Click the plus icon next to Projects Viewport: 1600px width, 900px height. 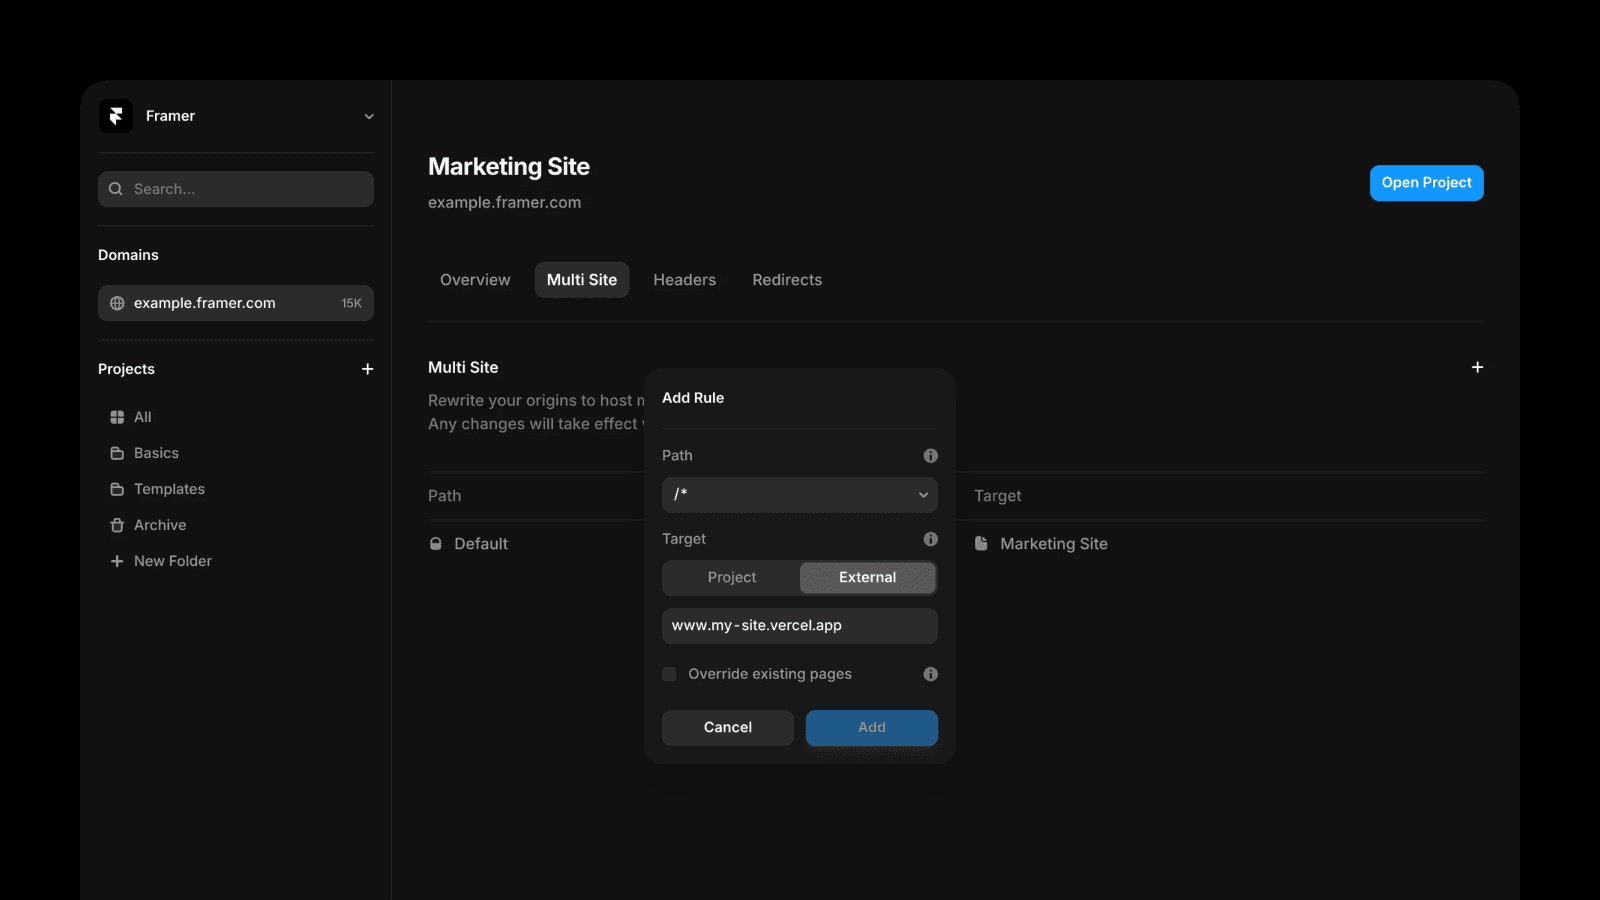pyautogui.click(x=367, y=369)
